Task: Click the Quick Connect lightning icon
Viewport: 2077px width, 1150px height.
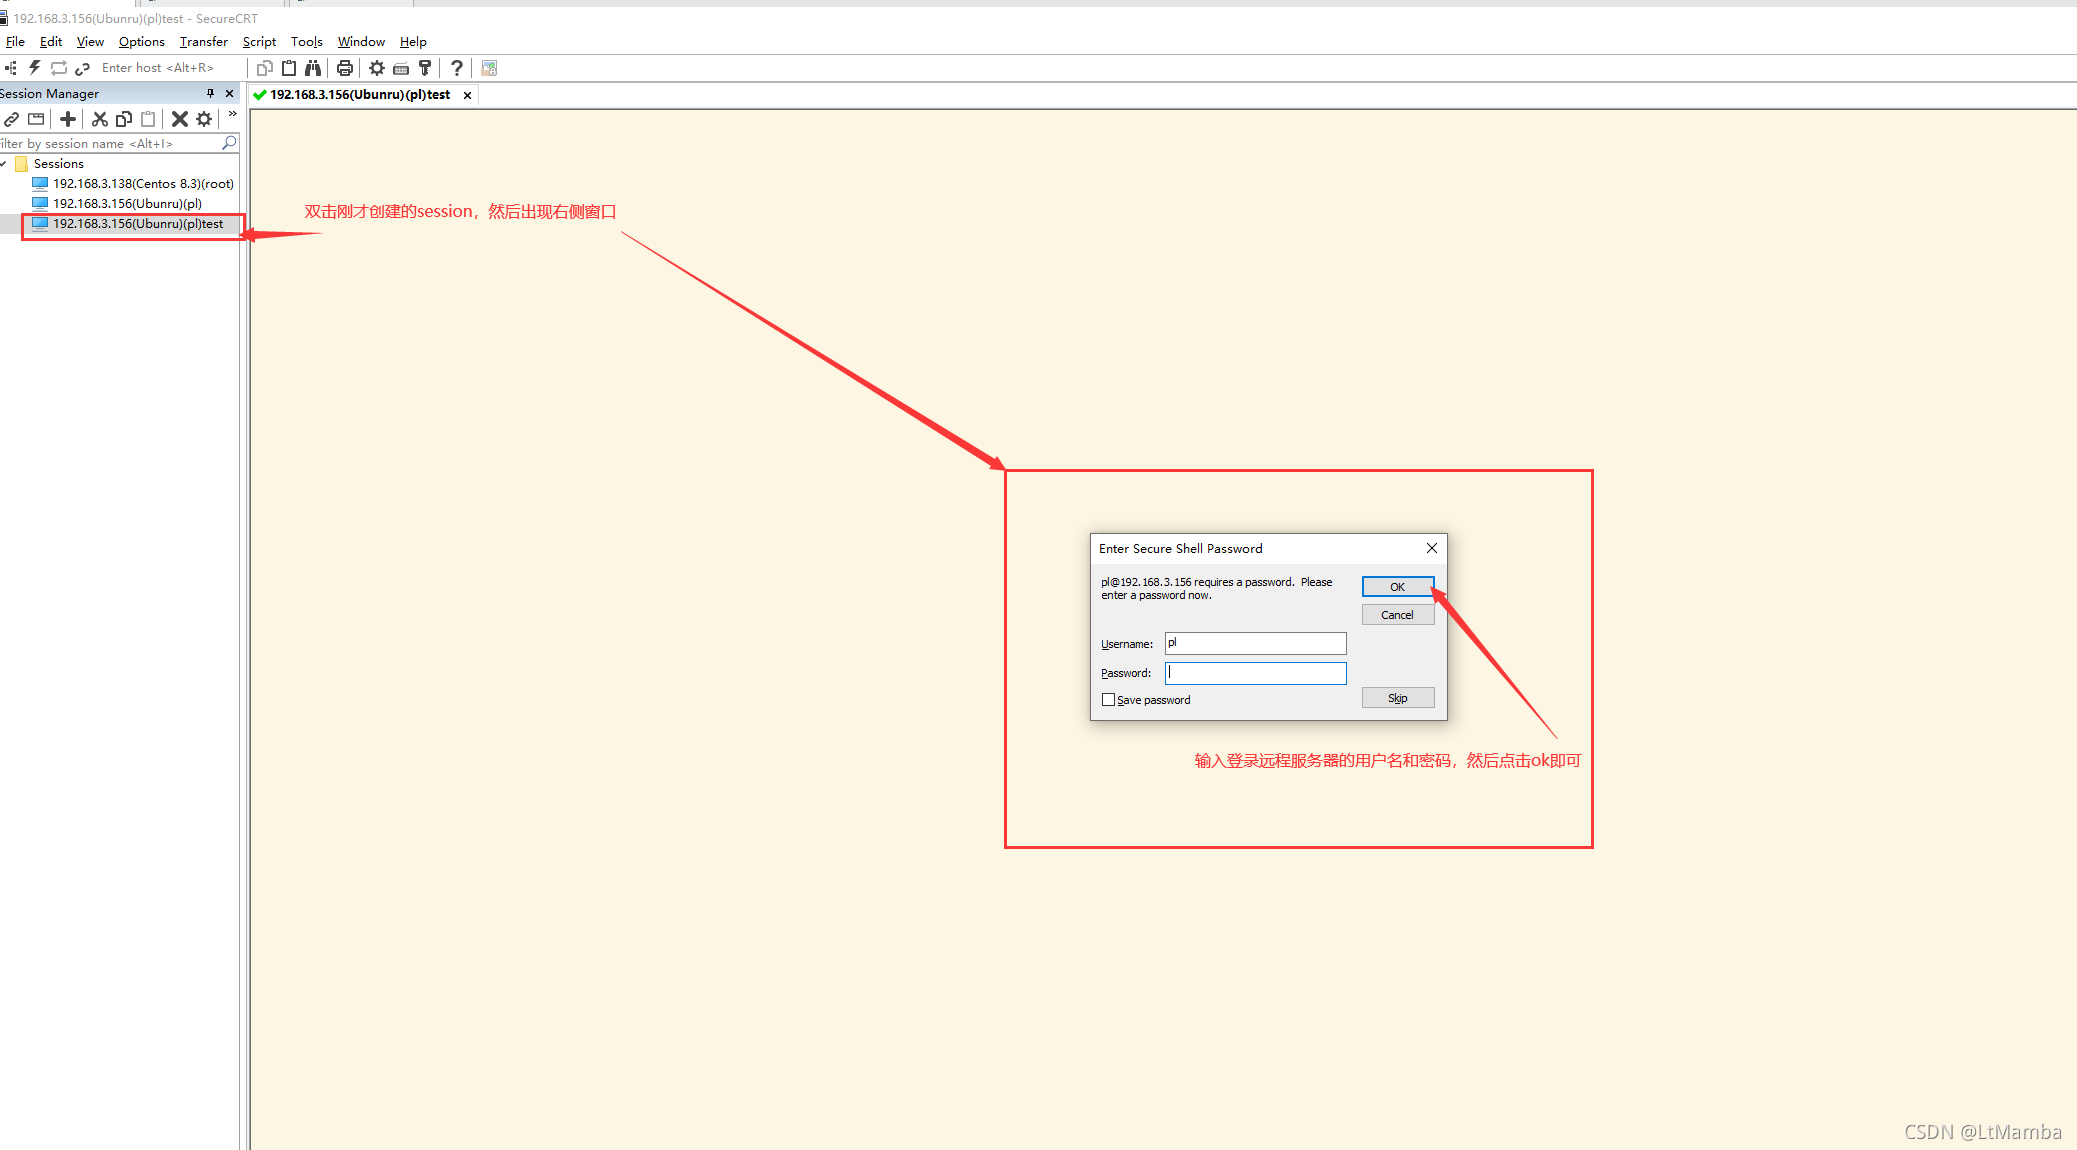Action: [34, 67]
